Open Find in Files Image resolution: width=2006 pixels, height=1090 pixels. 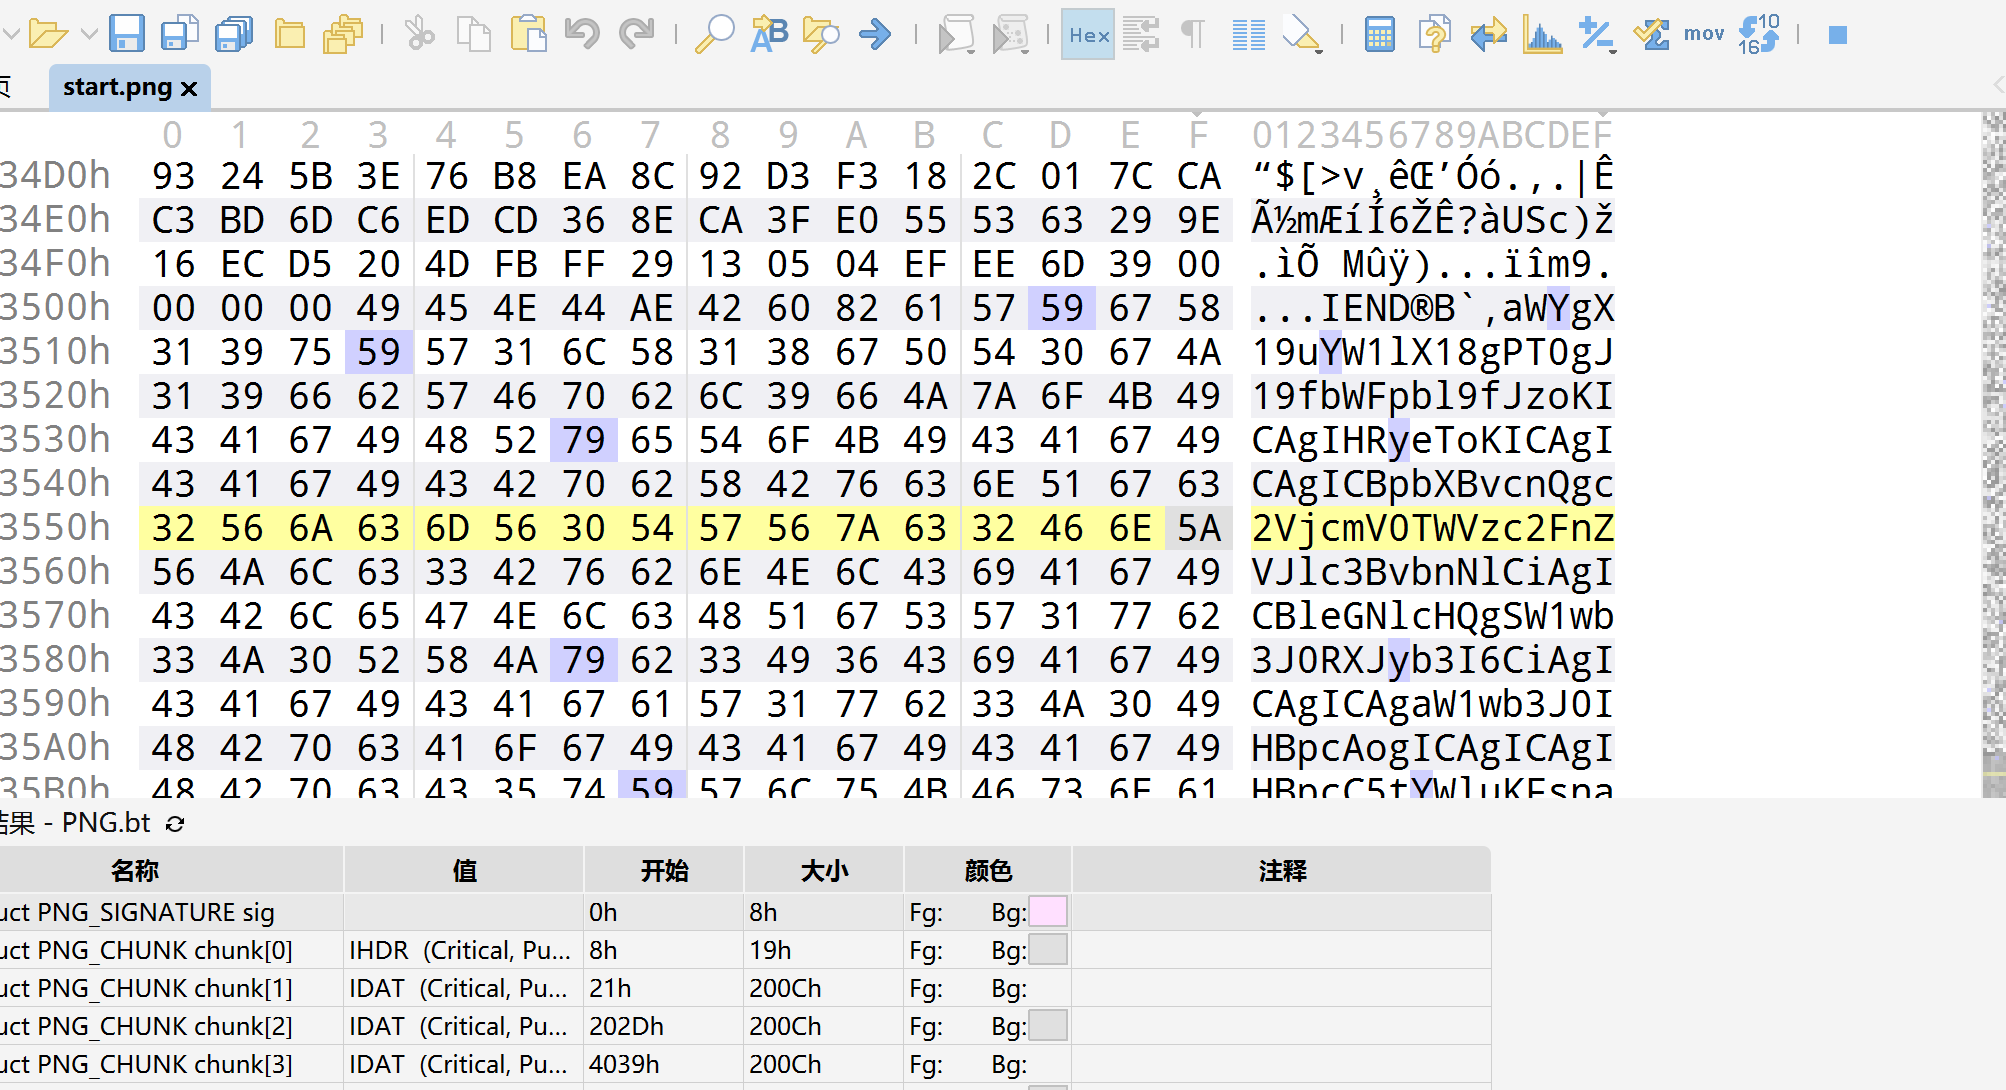coord(821,35)
